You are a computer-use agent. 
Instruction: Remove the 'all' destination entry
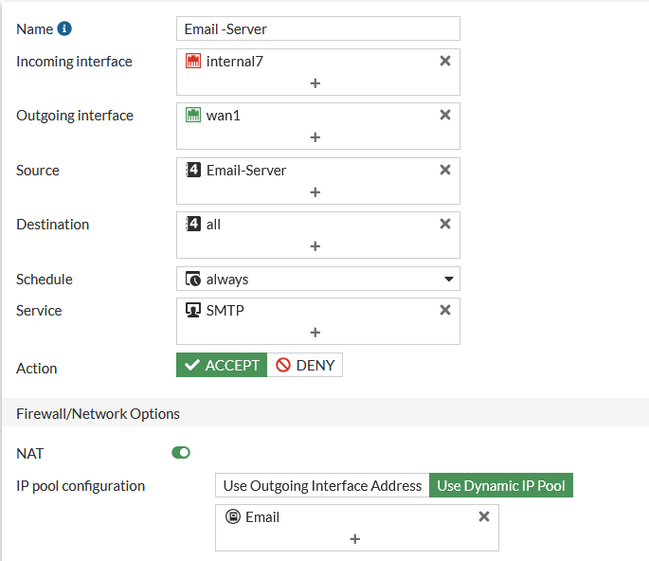pyautogui.click(x=445, y=224)
